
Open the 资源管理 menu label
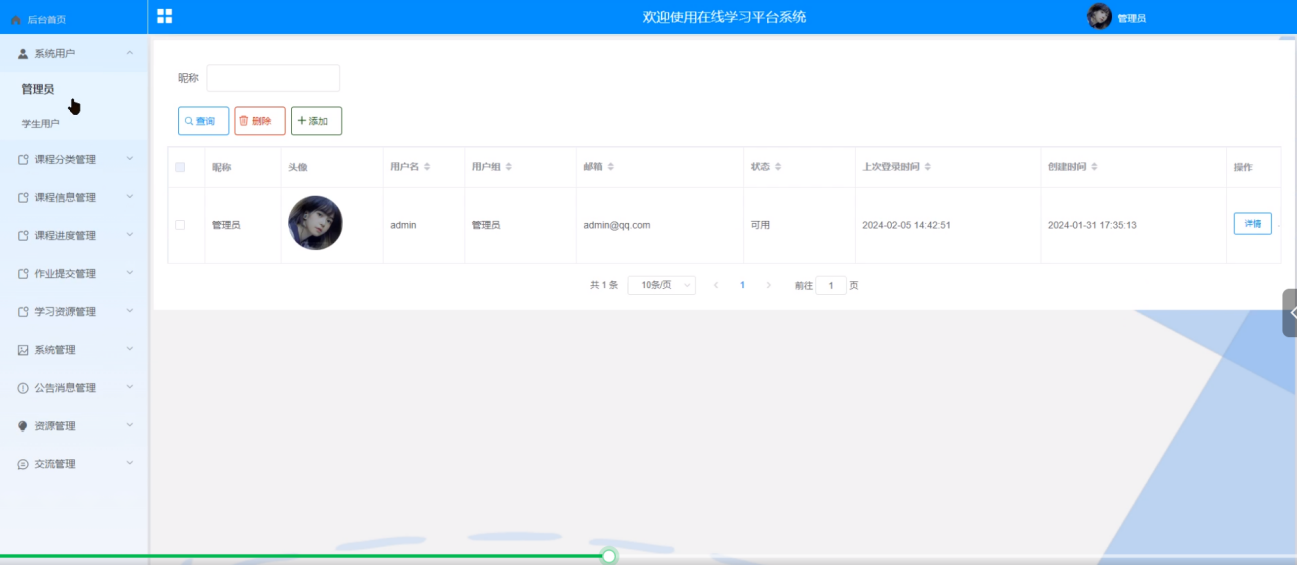point(55,426)
